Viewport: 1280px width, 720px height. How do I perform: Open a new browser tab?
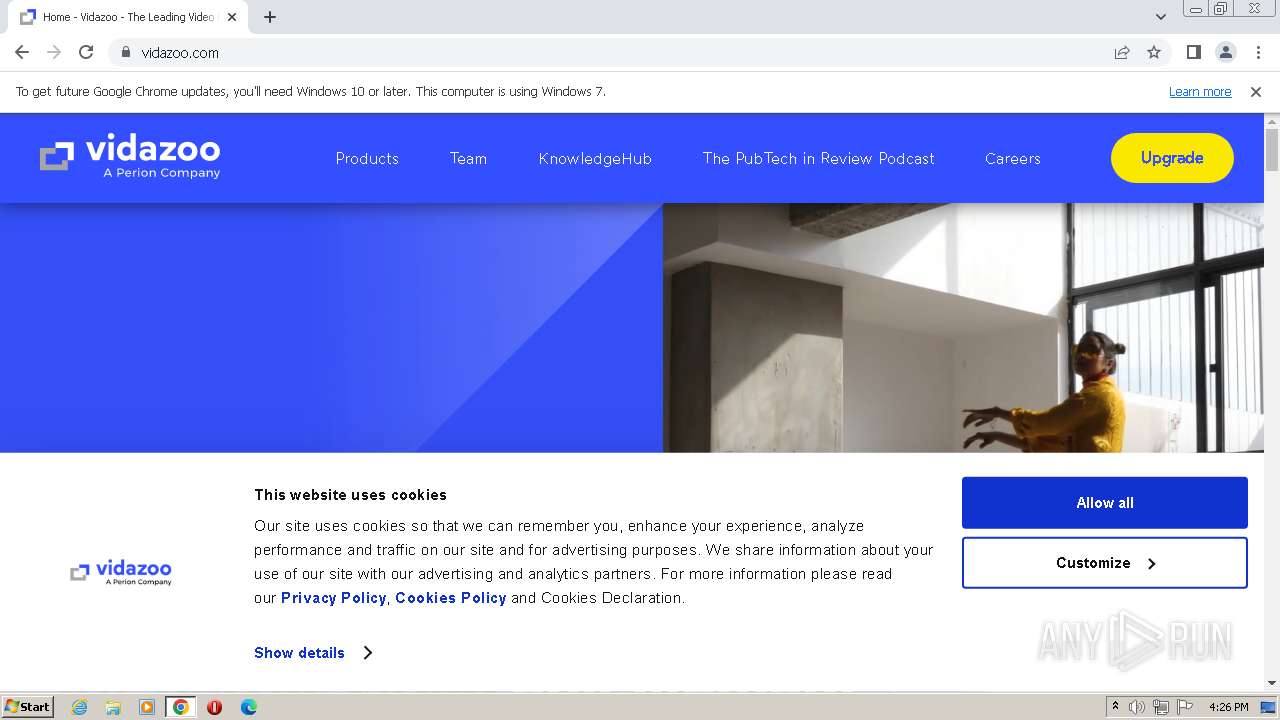270,17
